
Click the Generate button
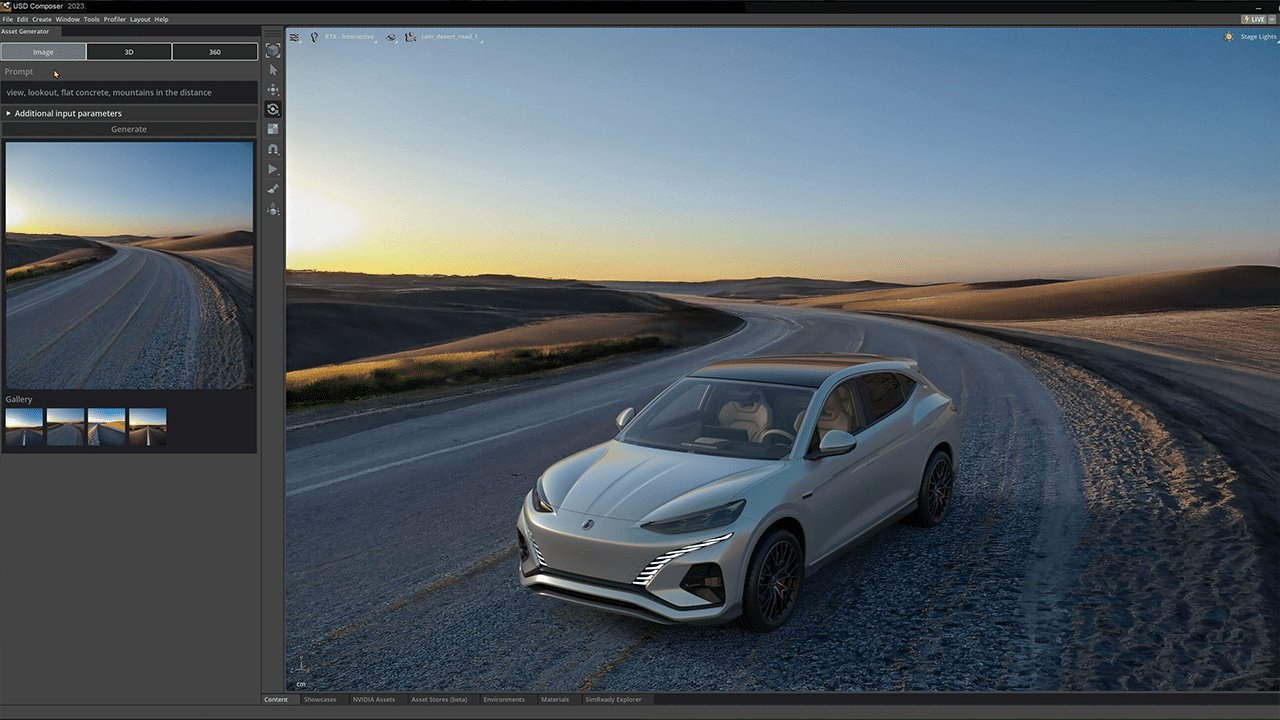click(129, 129)
